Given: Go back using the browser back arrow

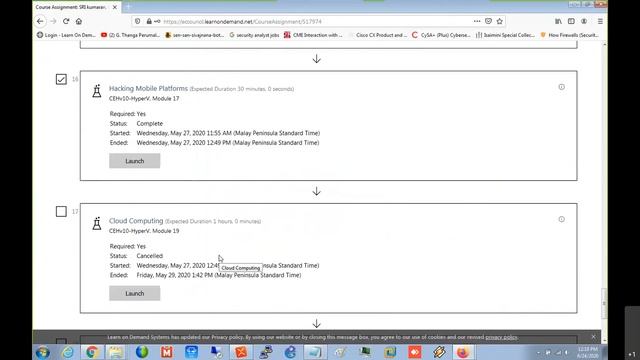Looking at the screenshot, I should coord(40,21).
